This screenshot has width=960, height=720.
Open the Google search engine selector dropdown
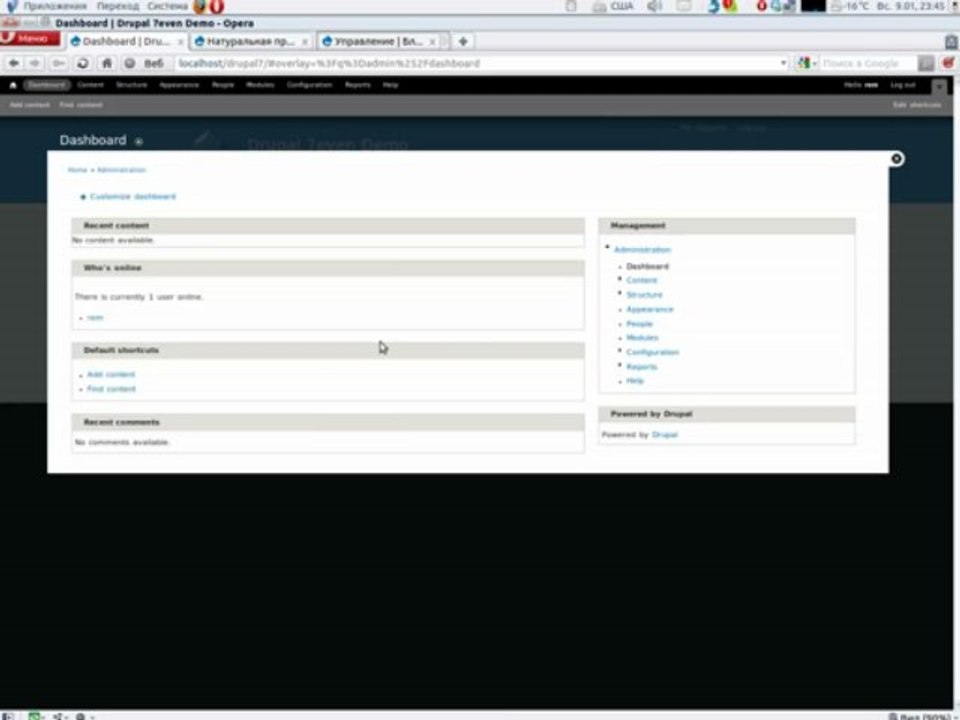click(x=807, y=63)
